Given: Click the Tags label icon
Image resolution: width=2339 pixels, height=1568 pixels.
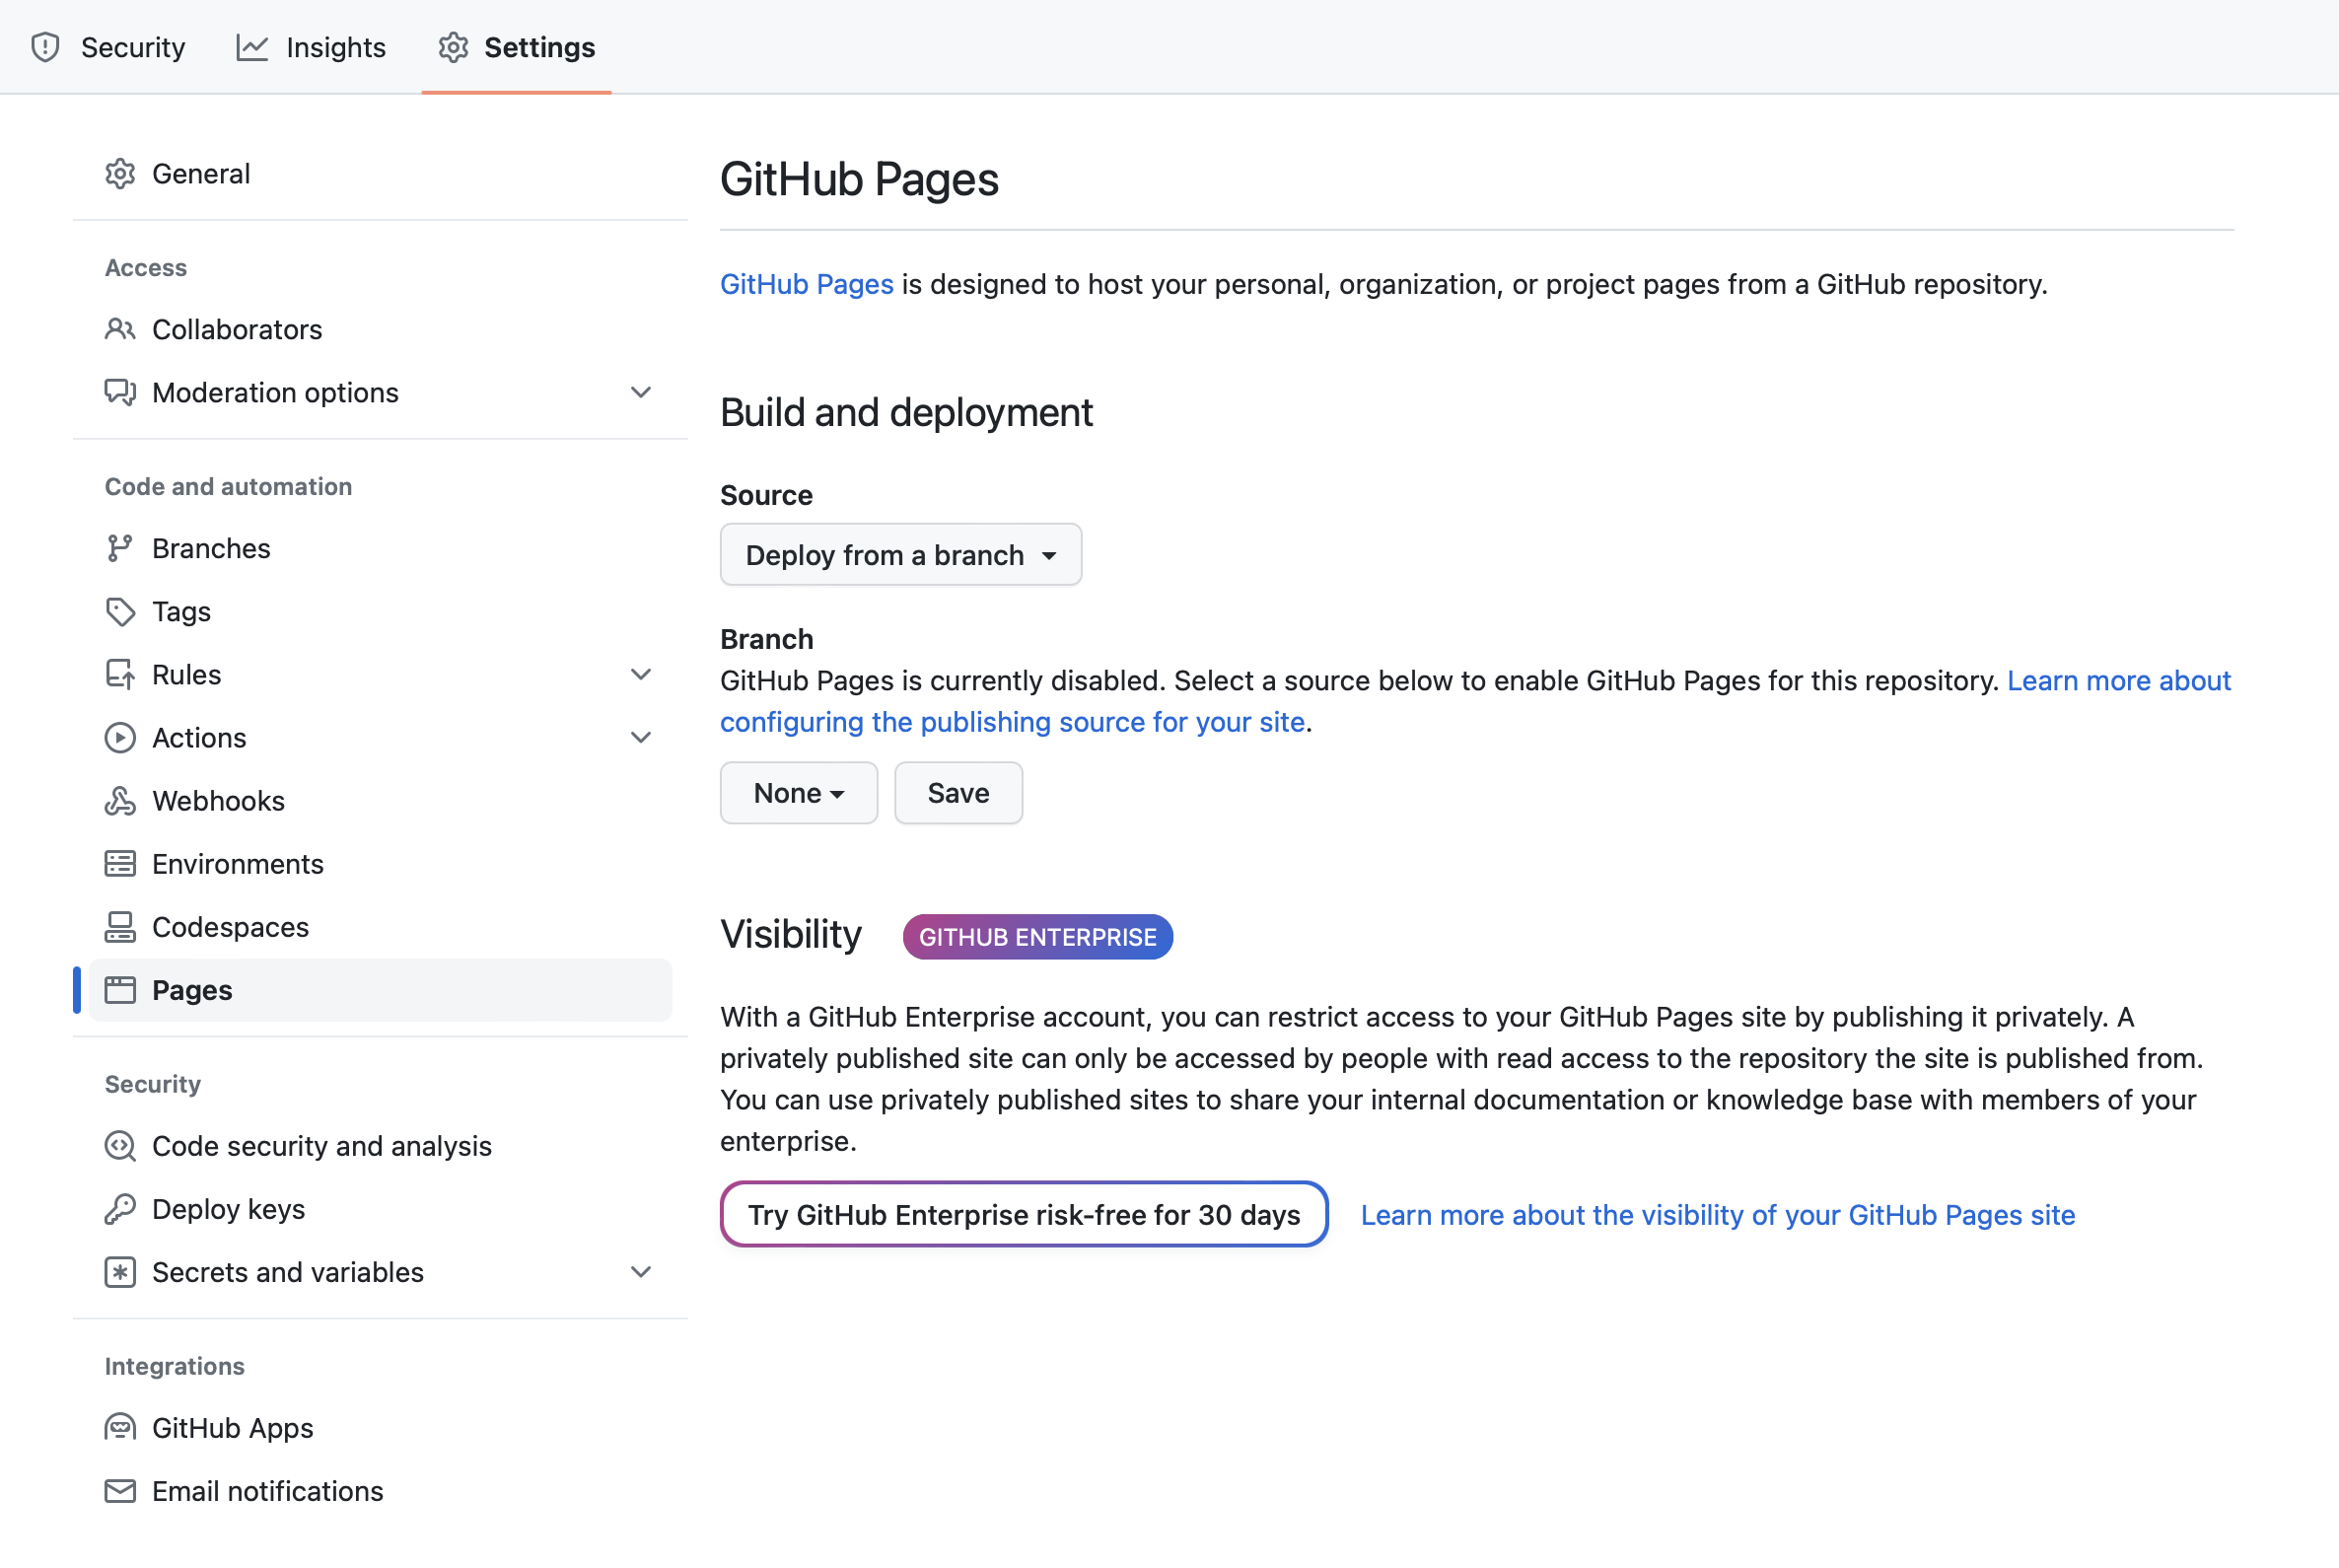Looking at the screenshot, I should (x=120, y=611).
